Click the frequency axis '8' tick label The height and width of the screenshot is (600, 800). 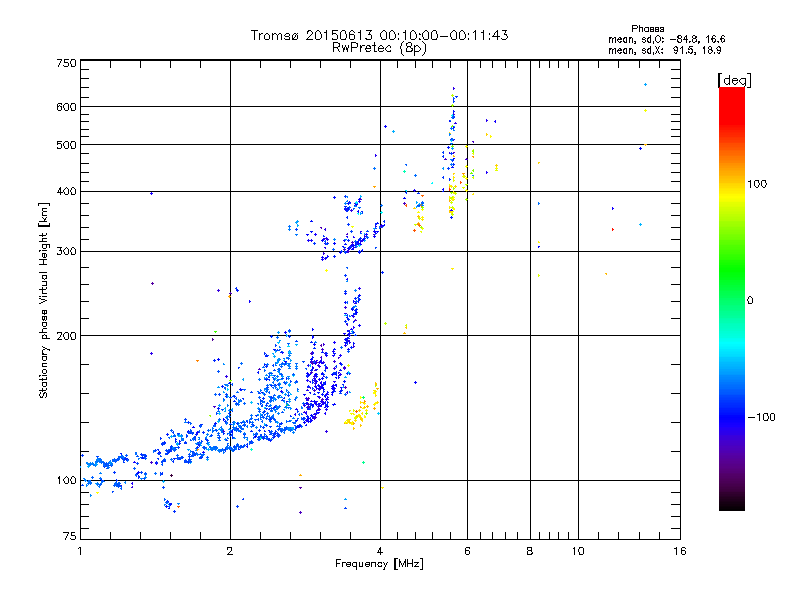click(530, 551)
